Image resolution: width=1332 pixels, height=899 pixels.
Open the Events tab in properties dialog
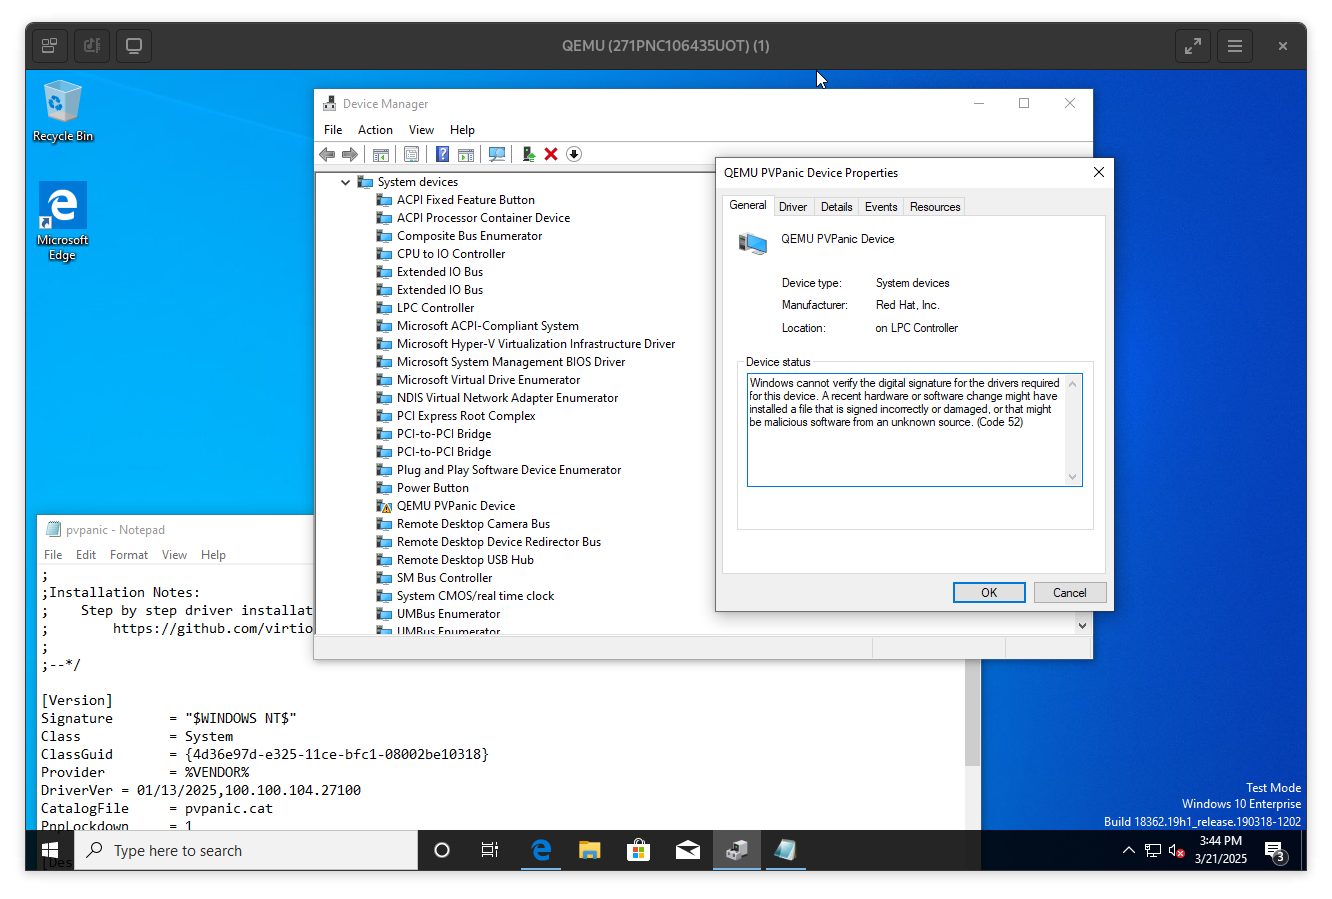click(x=880, y=207)
